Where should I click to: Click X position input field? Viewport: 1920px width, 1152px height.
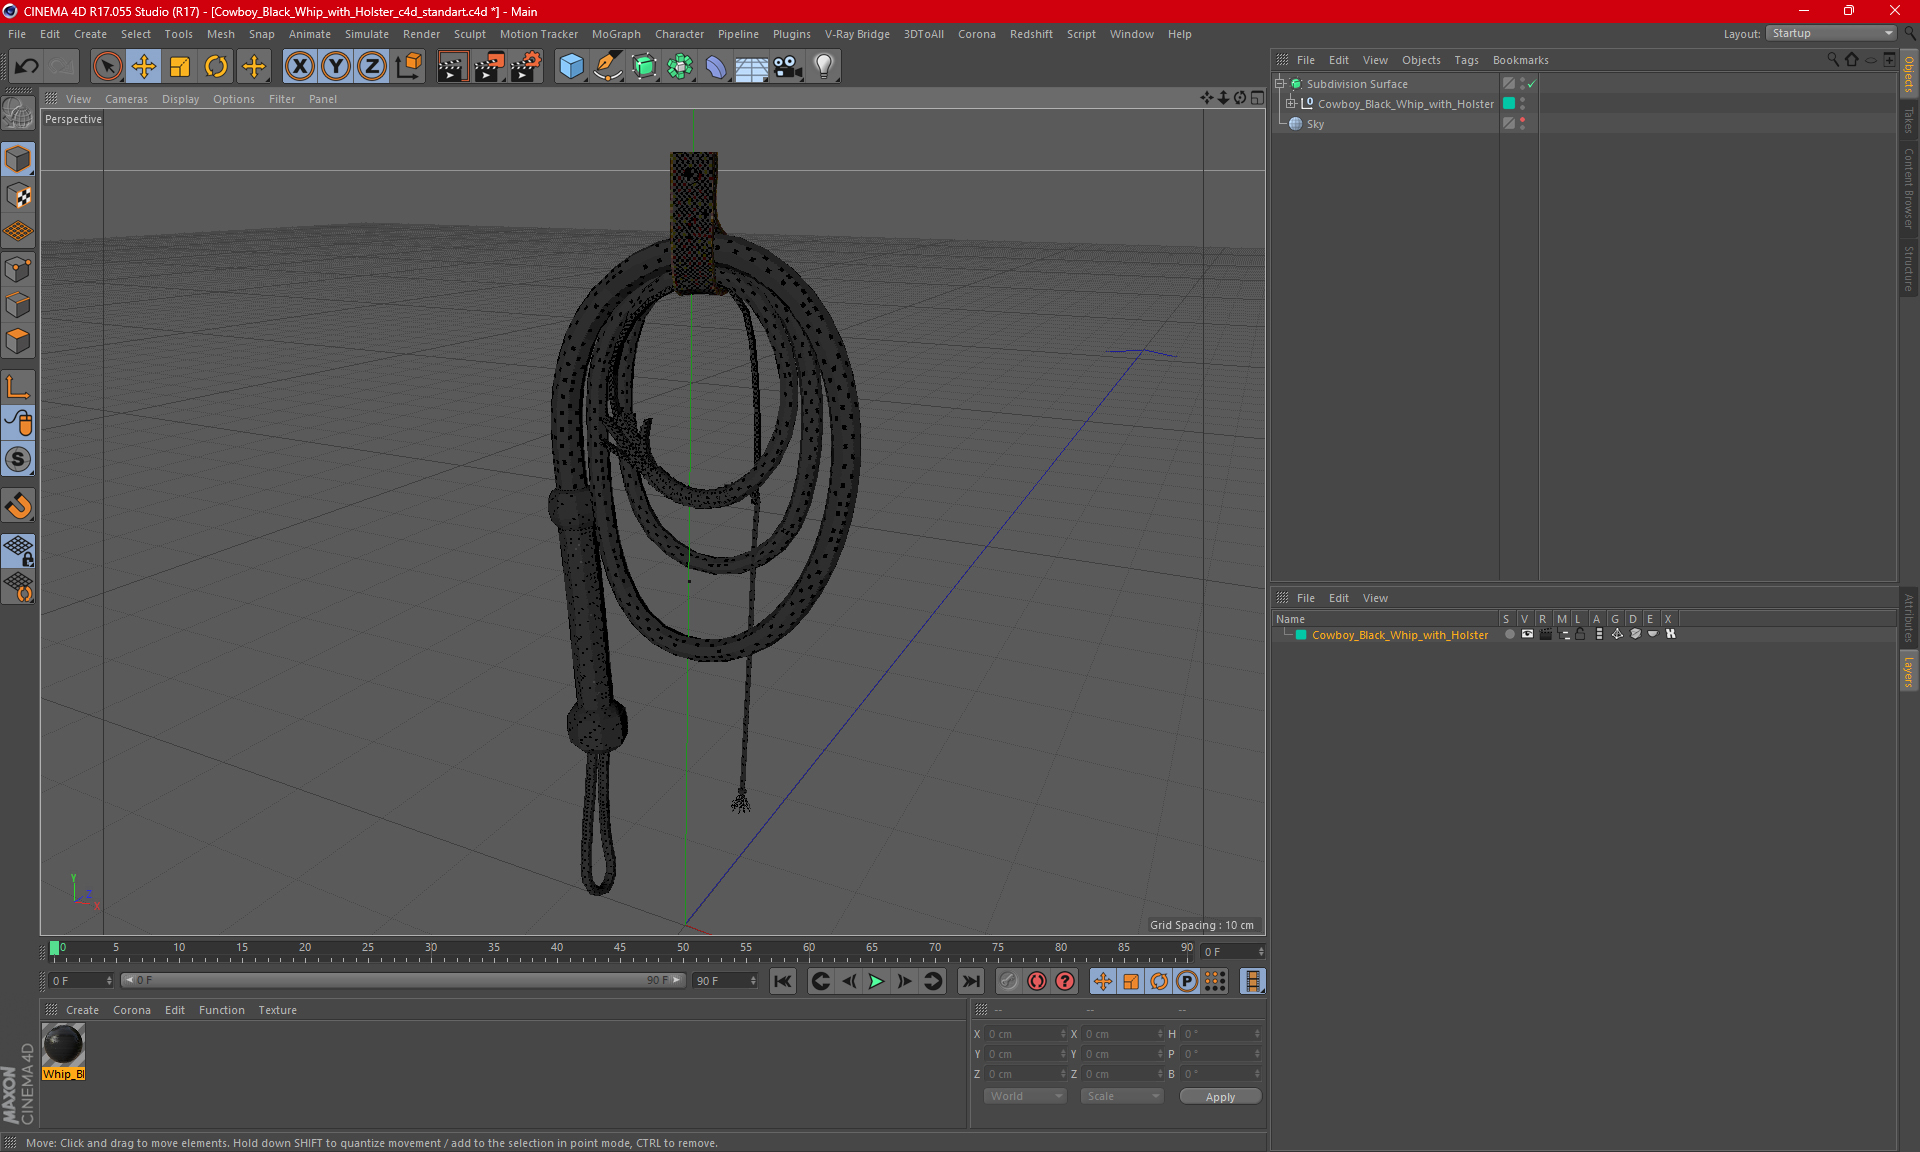[x=1026, y=1034]
